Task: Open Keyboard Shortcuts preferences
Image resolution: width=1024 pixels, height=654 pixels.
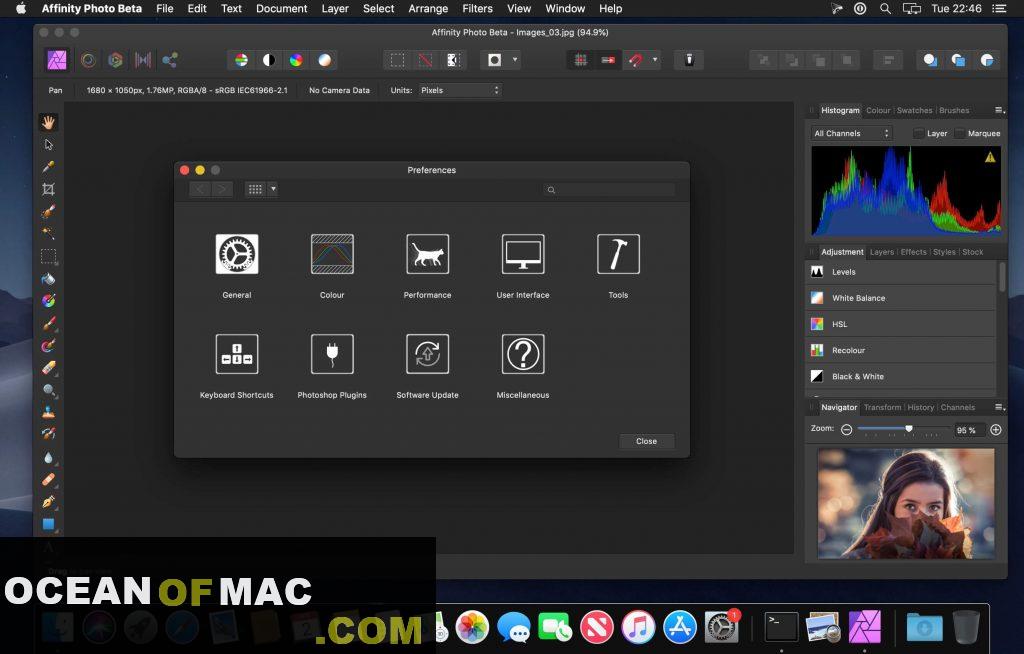Action: 236,354
